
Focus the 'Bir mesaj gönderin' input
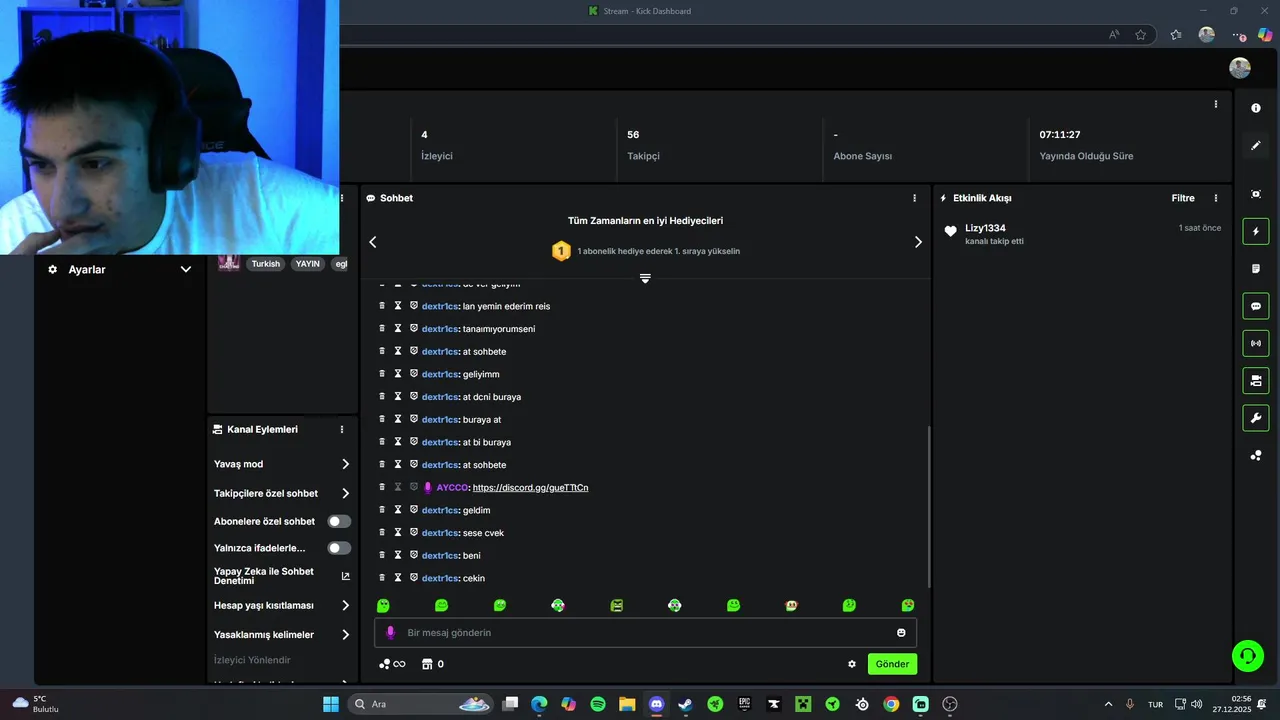point(645,633)
